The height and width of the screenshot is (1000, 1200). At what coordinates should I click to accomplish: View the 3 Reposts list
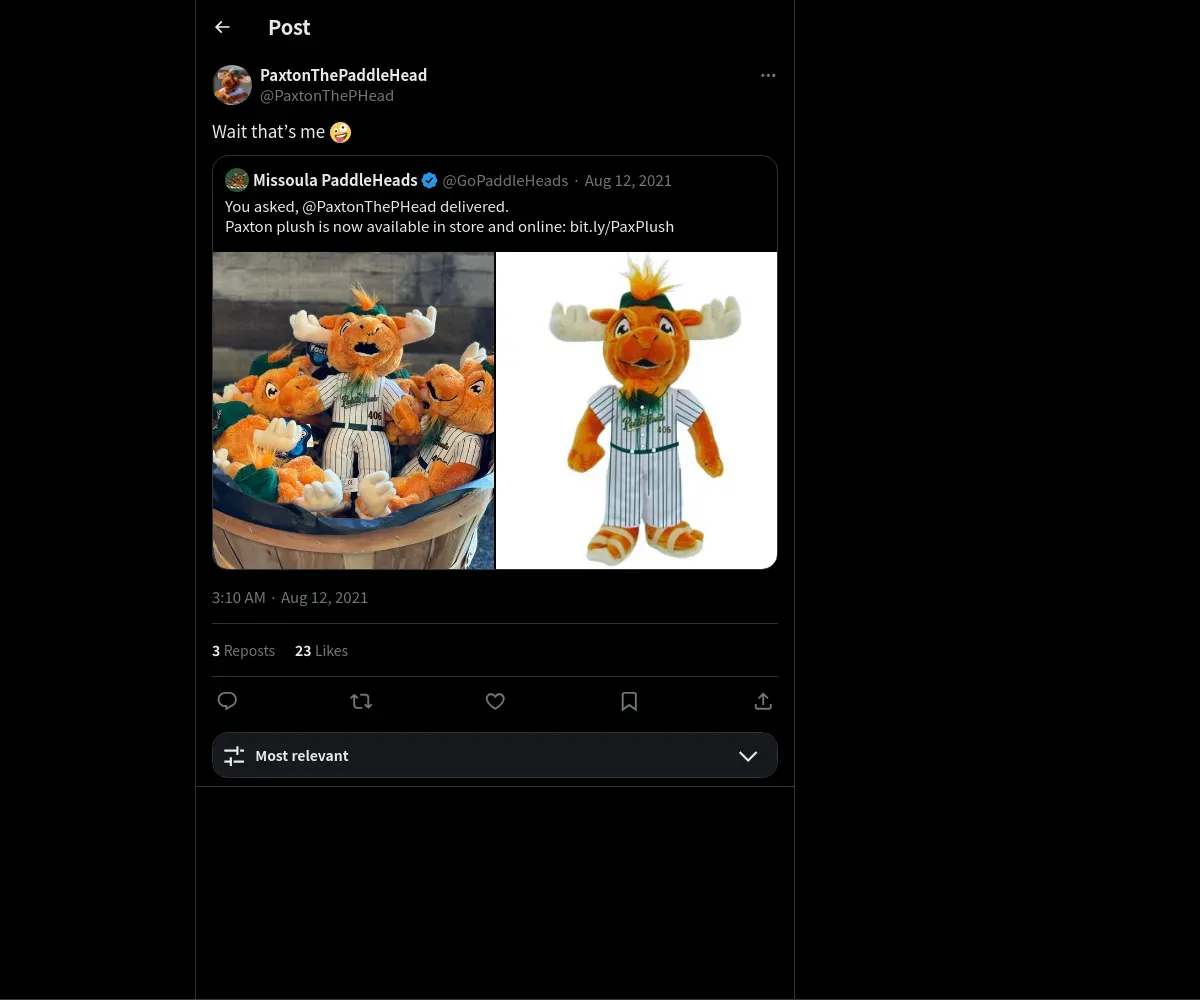[243, 651]
